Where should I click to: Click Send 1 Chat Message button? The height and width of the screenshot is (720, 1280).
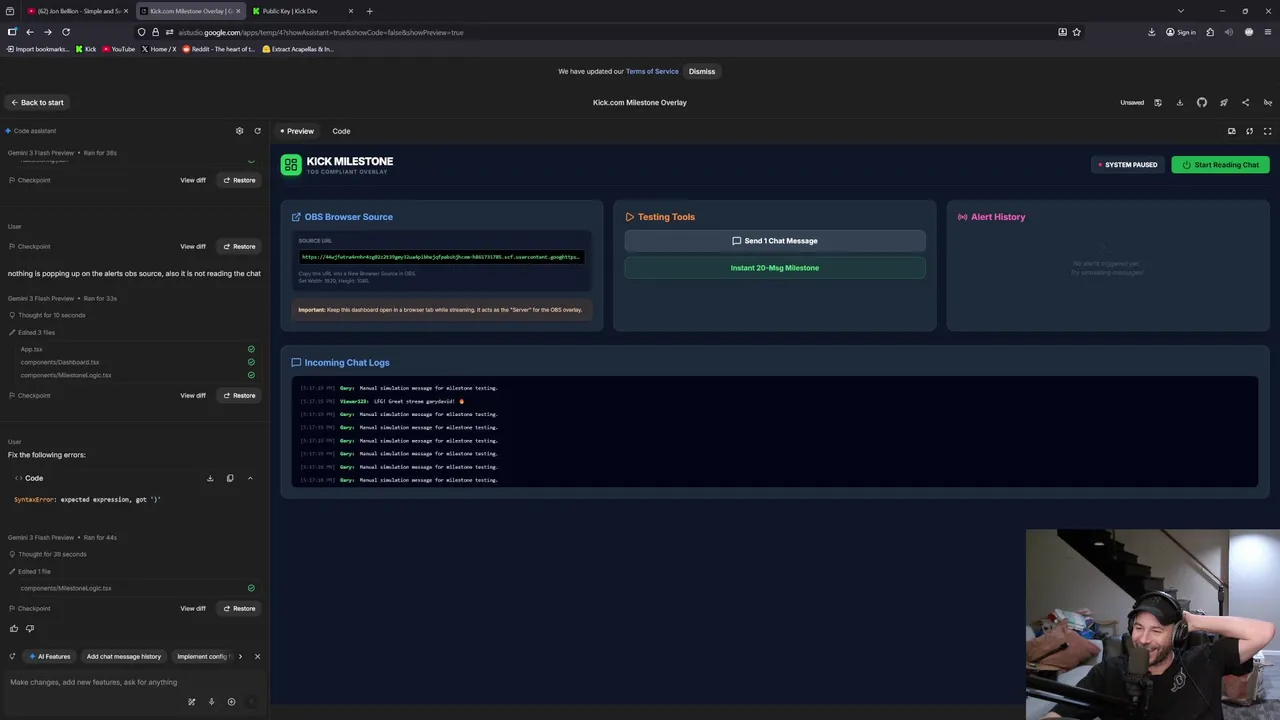775,241
